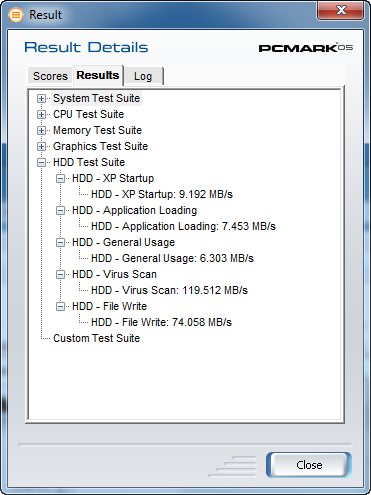Select System Test Suite tree item
Image resolution: width=371 pixels, height=495 pixels.
pos(96,98)
